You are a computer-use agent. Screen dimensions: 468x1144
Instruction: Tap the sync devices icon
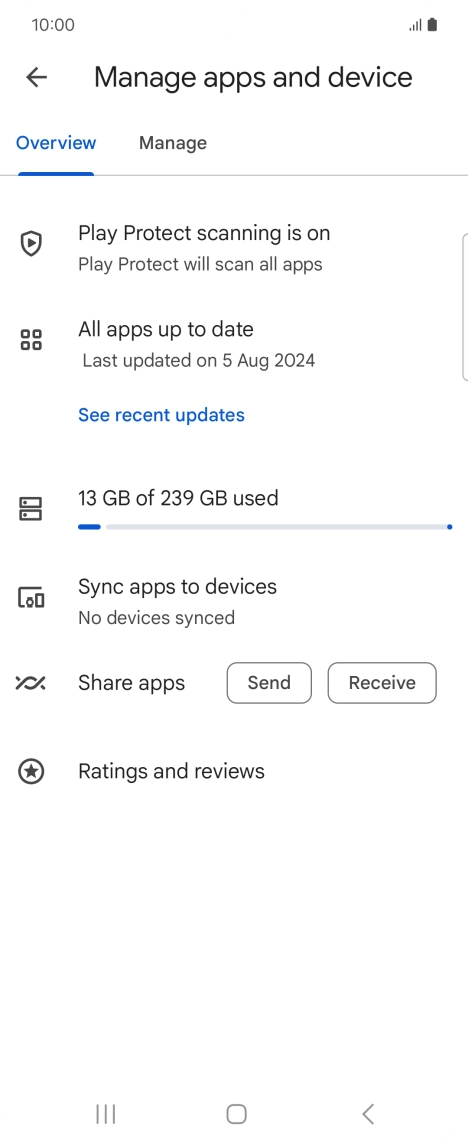click(x=31, y=598)
